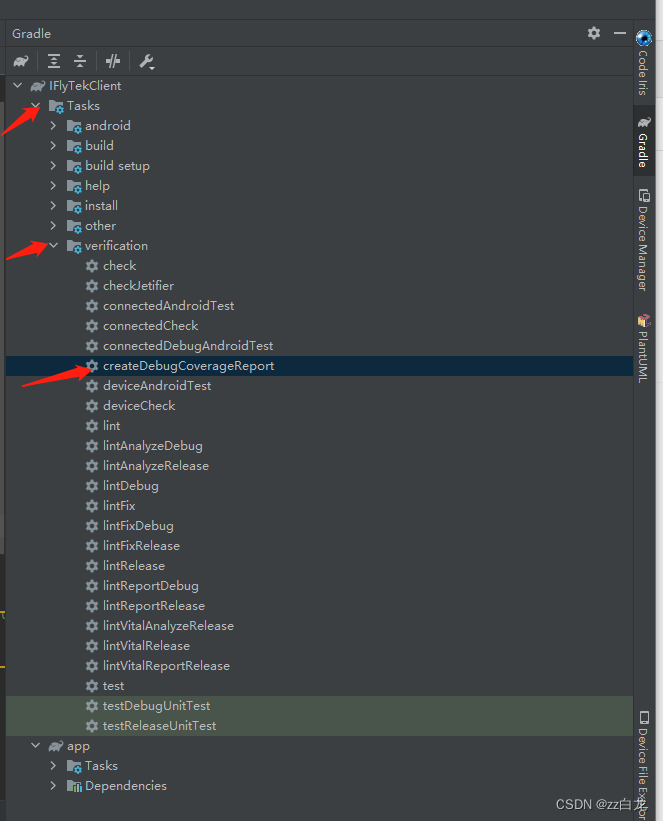This screenshot has width=663, height=821.
Task: Expand all nodes in Gradle tree
Action: click(53, 61)
